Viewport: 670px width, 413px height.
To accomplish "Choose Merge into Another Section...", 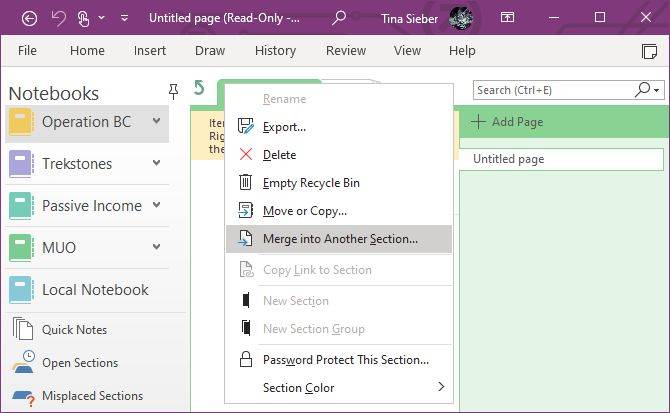I will point(338,239).
